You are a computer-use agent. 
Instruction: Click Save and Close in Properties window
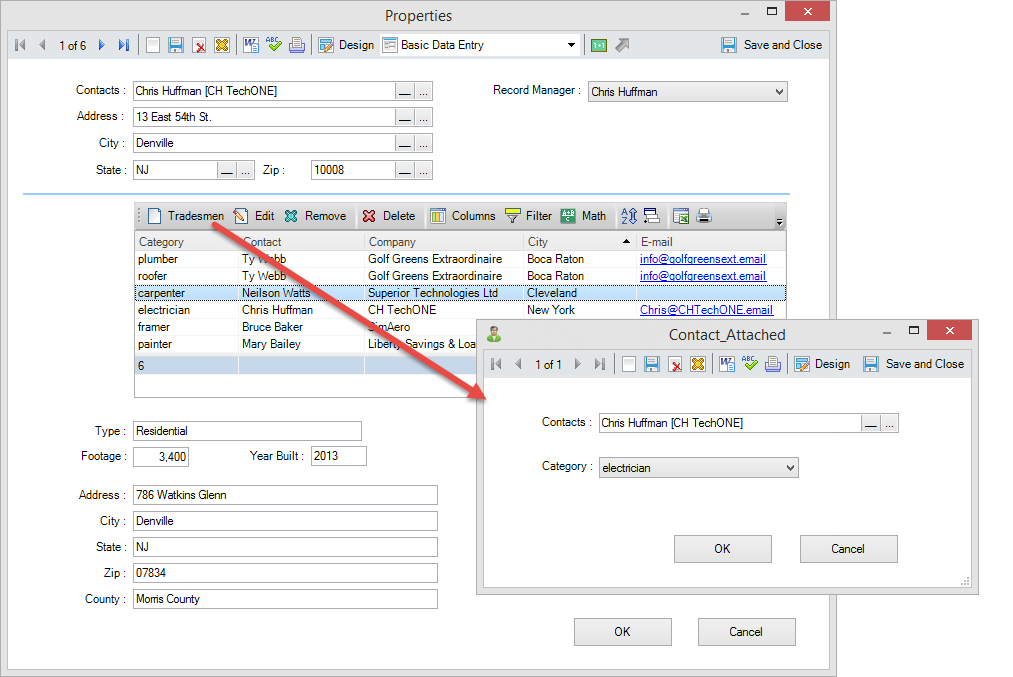coord(771,45)
